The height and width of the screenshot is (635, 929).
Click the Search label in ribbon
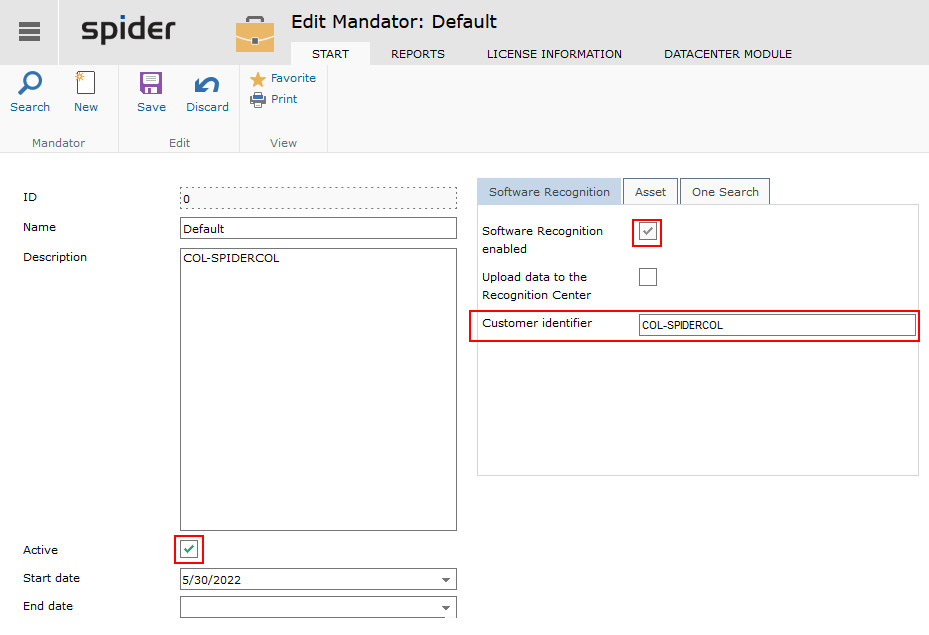(30, 107)
